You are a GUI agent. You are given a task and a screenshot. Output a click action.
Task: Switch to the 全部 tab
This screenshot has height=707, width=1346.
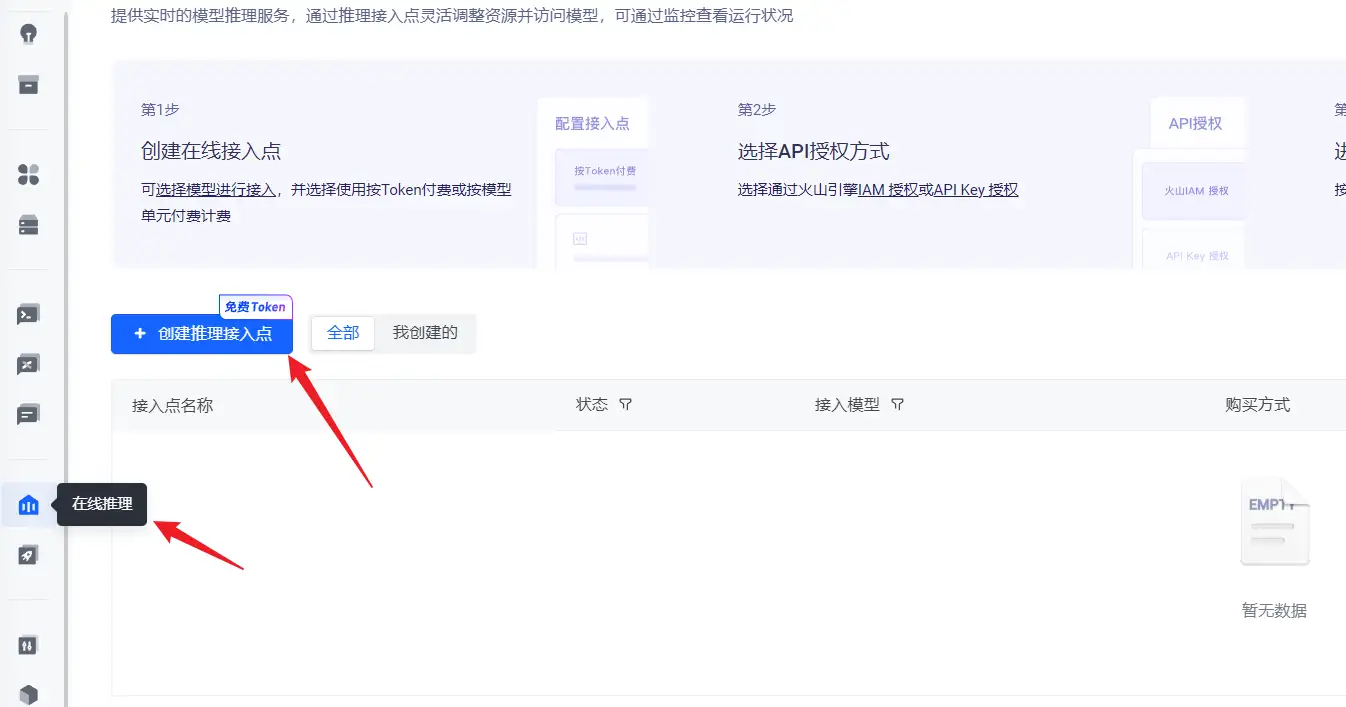[343, 333]
